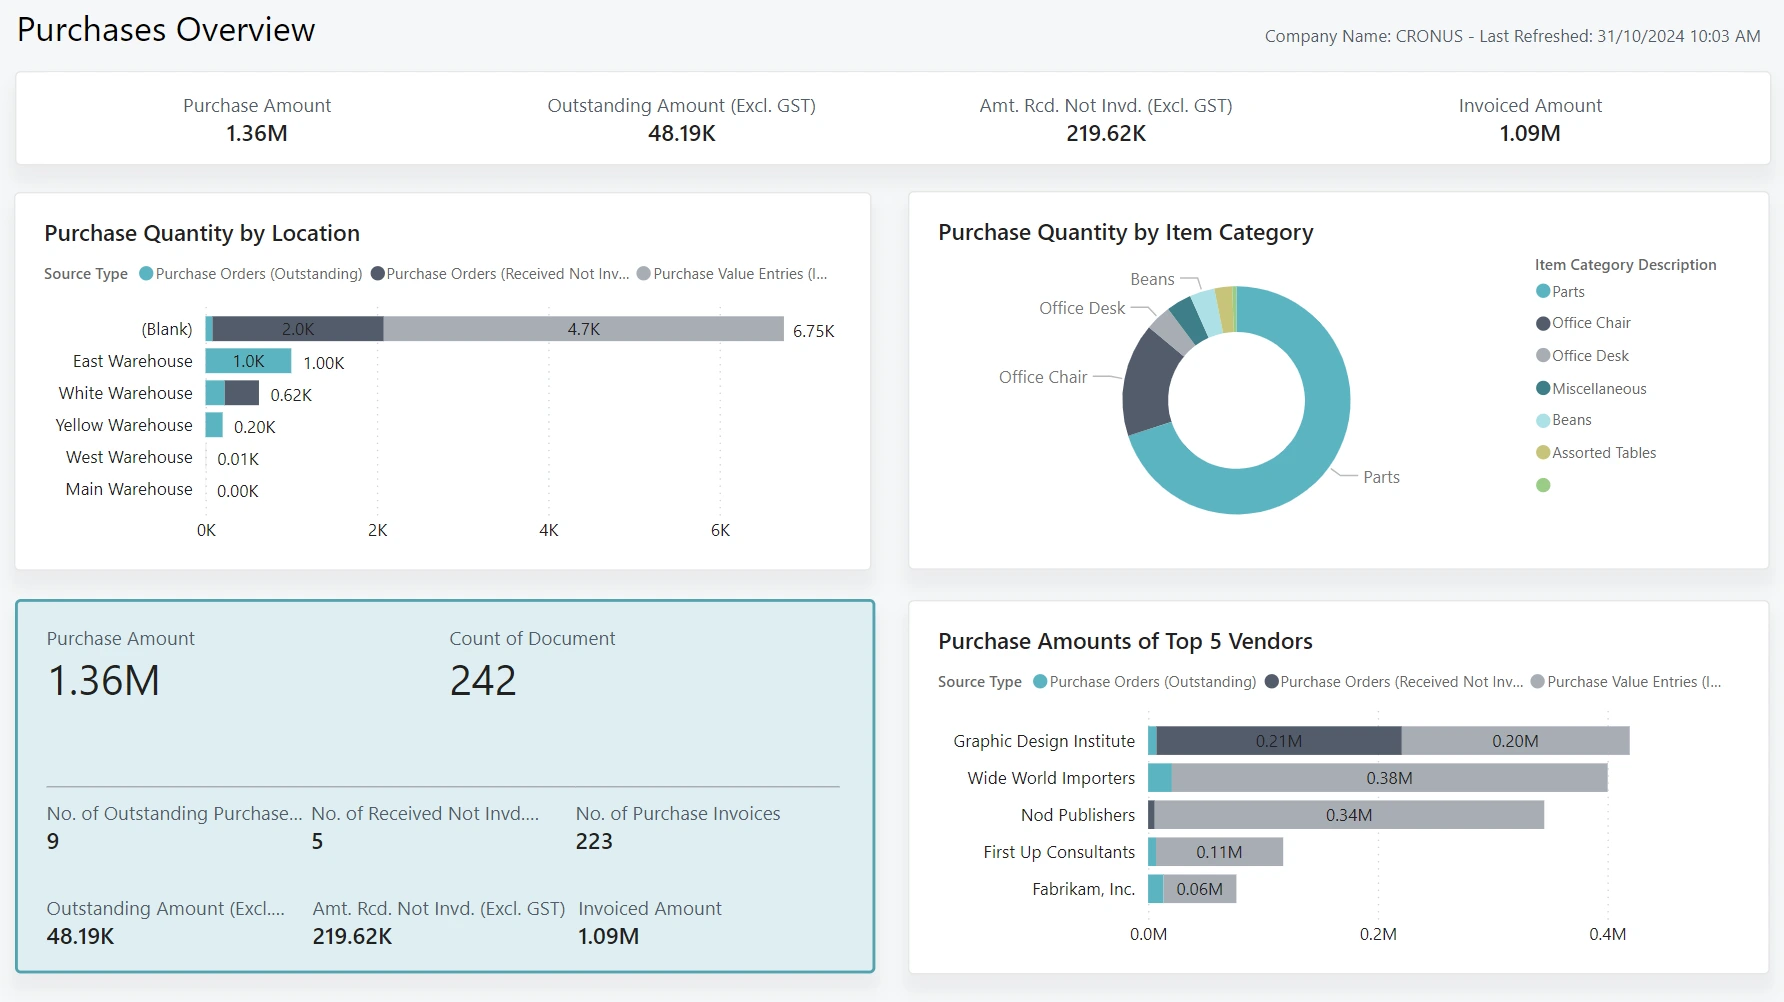Click the grey 4.7K bar in the (Blank) row
The width and height of the screenshot is (1784, 1002).
tap(583, 329)
